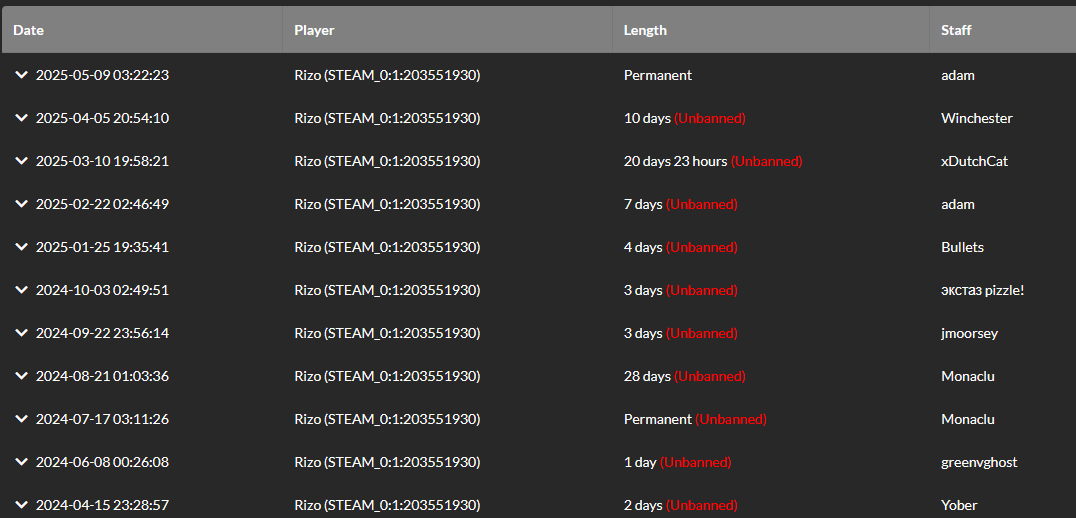This screenshot has width=1076, height=518.
Task: Click staff name greenvghost
Action: 979,462
